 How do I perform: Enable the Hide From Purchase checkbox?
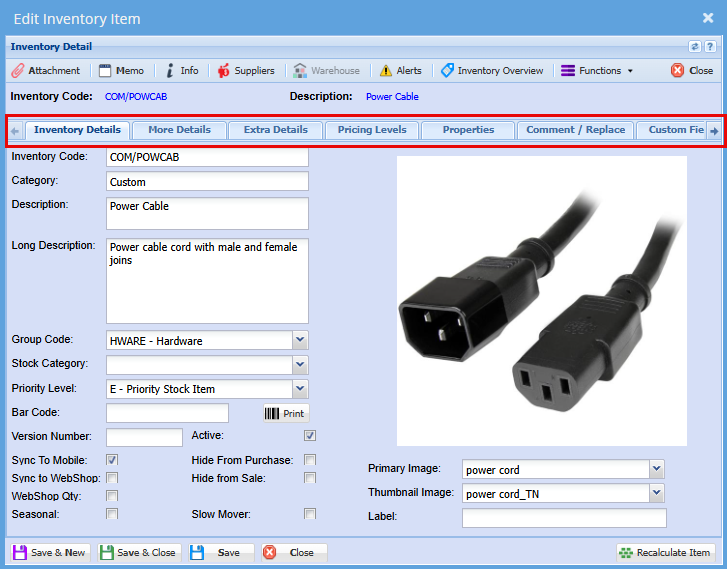click(x=310, y=460)
